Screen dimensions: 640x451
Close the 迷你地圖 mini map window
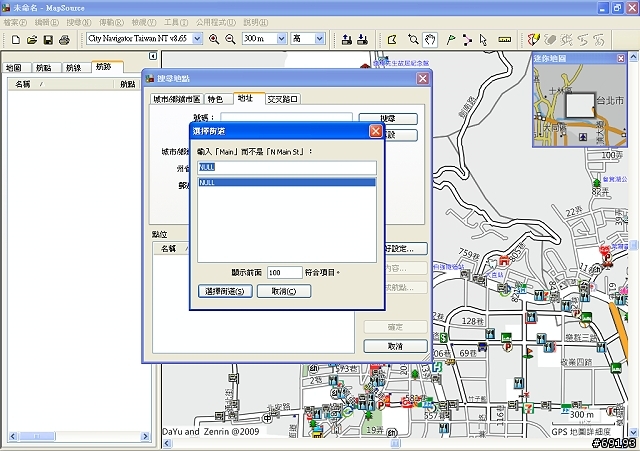tap(621, 58)
